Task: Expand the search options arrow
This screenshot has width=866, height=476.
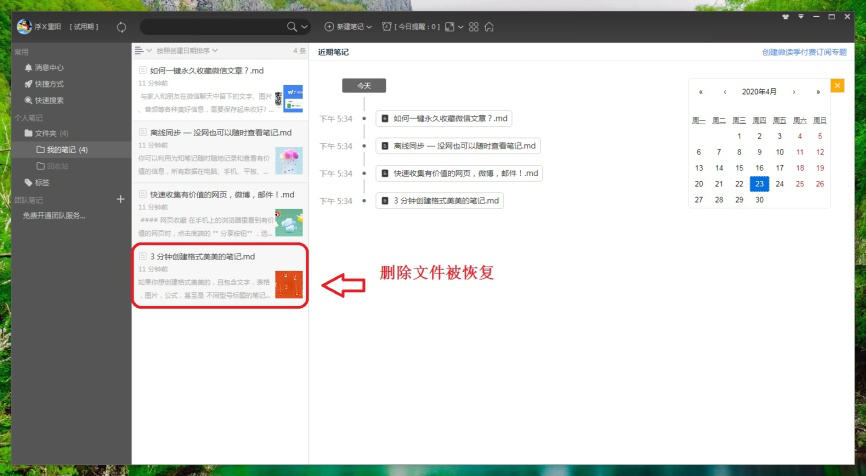Action: (x=304, y=27)
